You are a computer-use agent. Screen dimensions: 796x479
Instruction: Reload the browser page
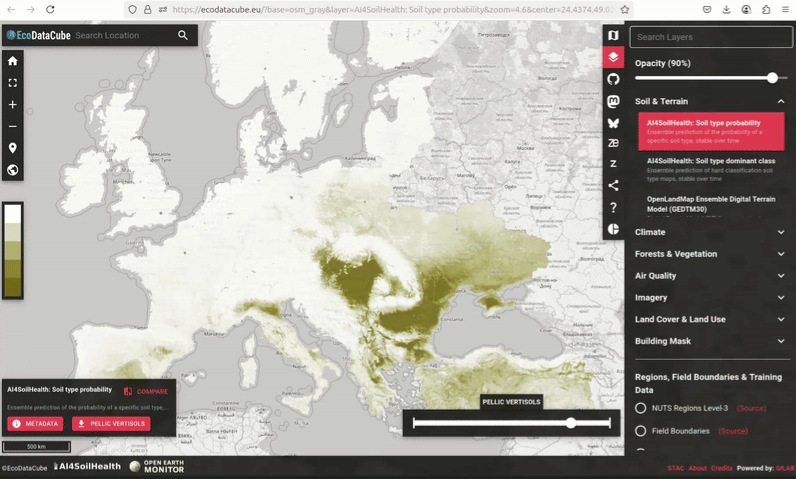click(50, 9)
